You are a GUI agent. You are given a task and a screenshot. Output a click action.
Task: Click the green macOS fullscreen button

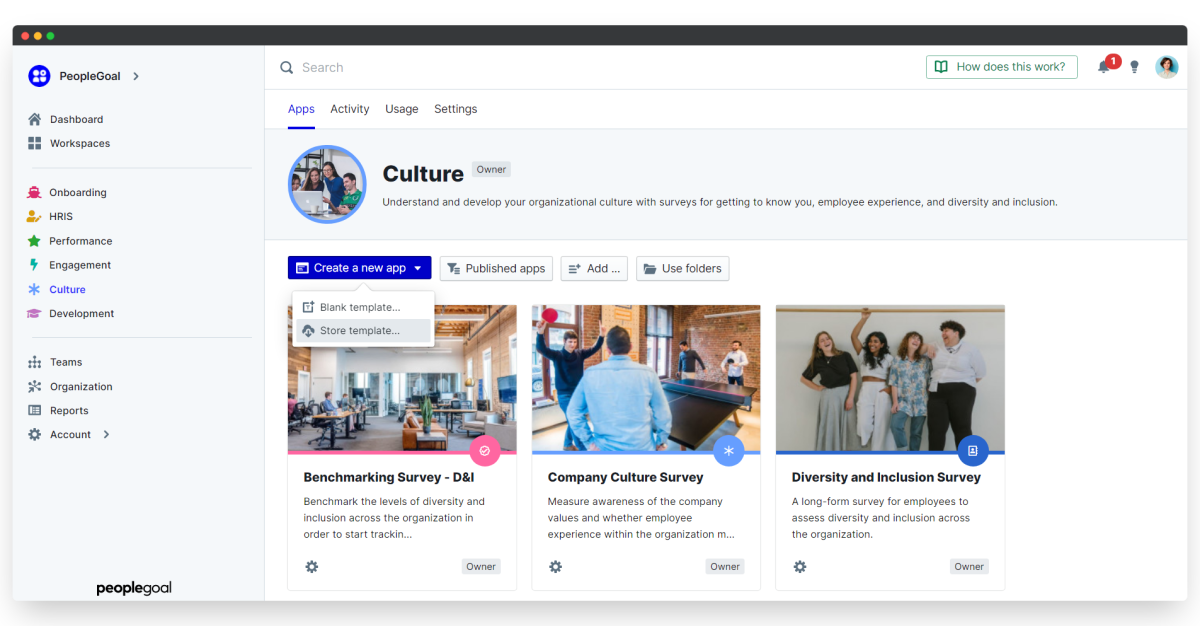(x=51, y=35)
